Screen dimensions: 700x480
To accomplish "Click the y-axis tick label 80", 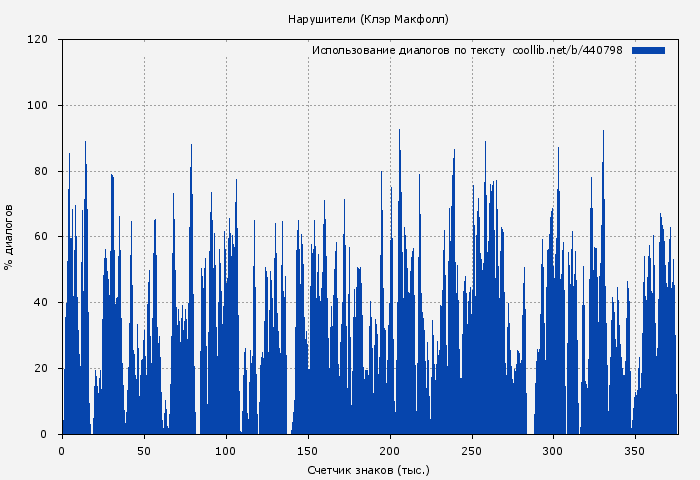I will tap(41, 171).
